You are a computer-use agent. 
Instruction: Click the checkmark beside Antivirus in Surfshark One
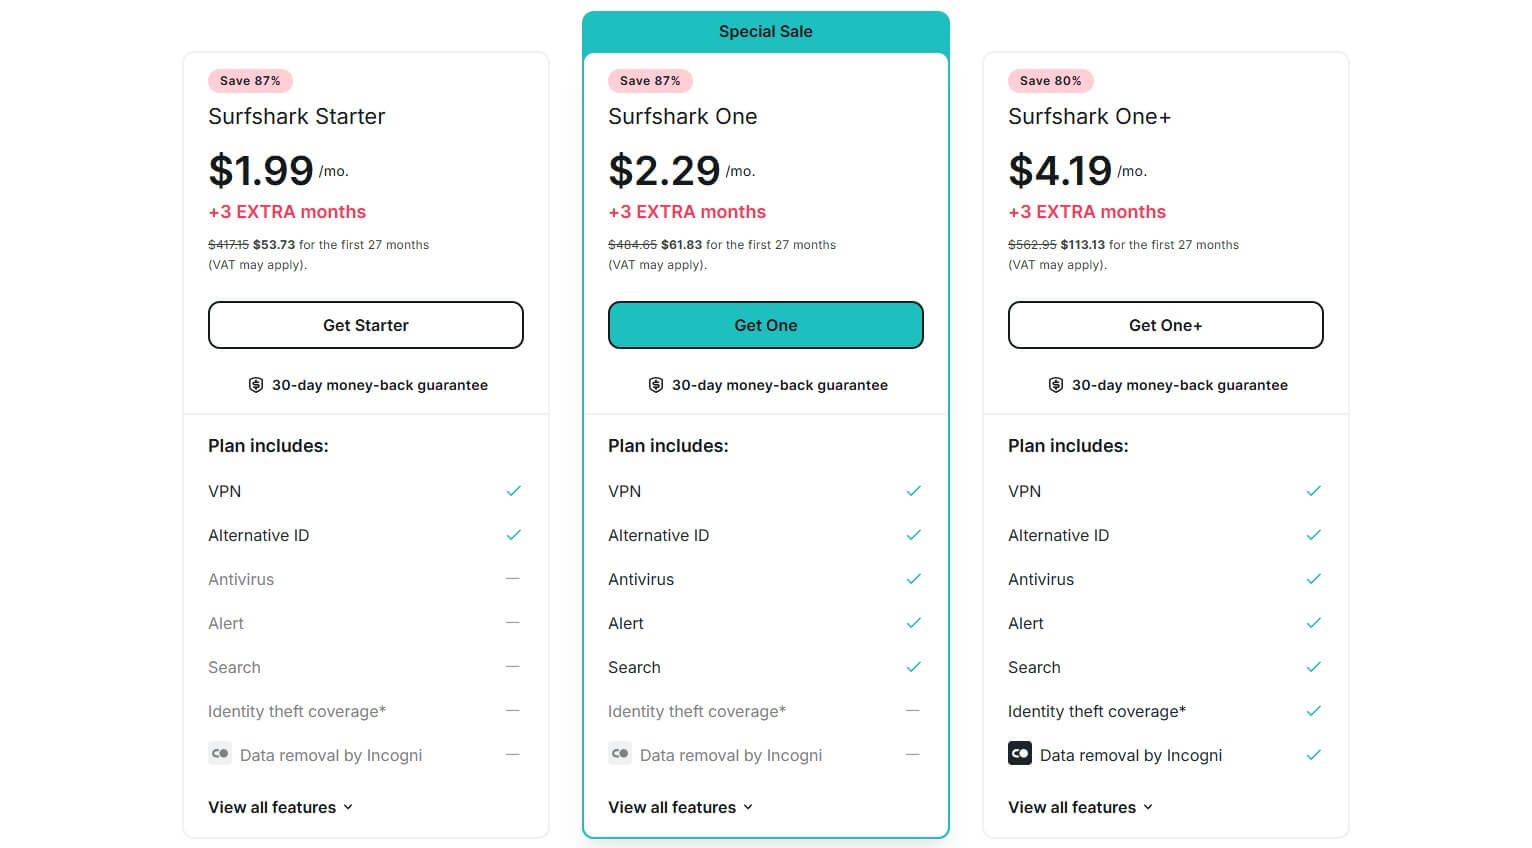(x=913, y=578)
